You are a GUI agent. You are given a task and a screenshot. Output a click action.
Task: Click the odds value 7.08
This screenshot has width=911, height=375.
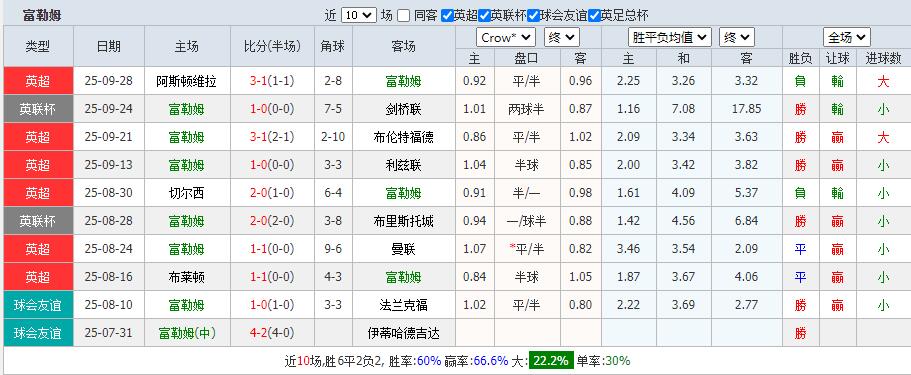pos(683,109)
